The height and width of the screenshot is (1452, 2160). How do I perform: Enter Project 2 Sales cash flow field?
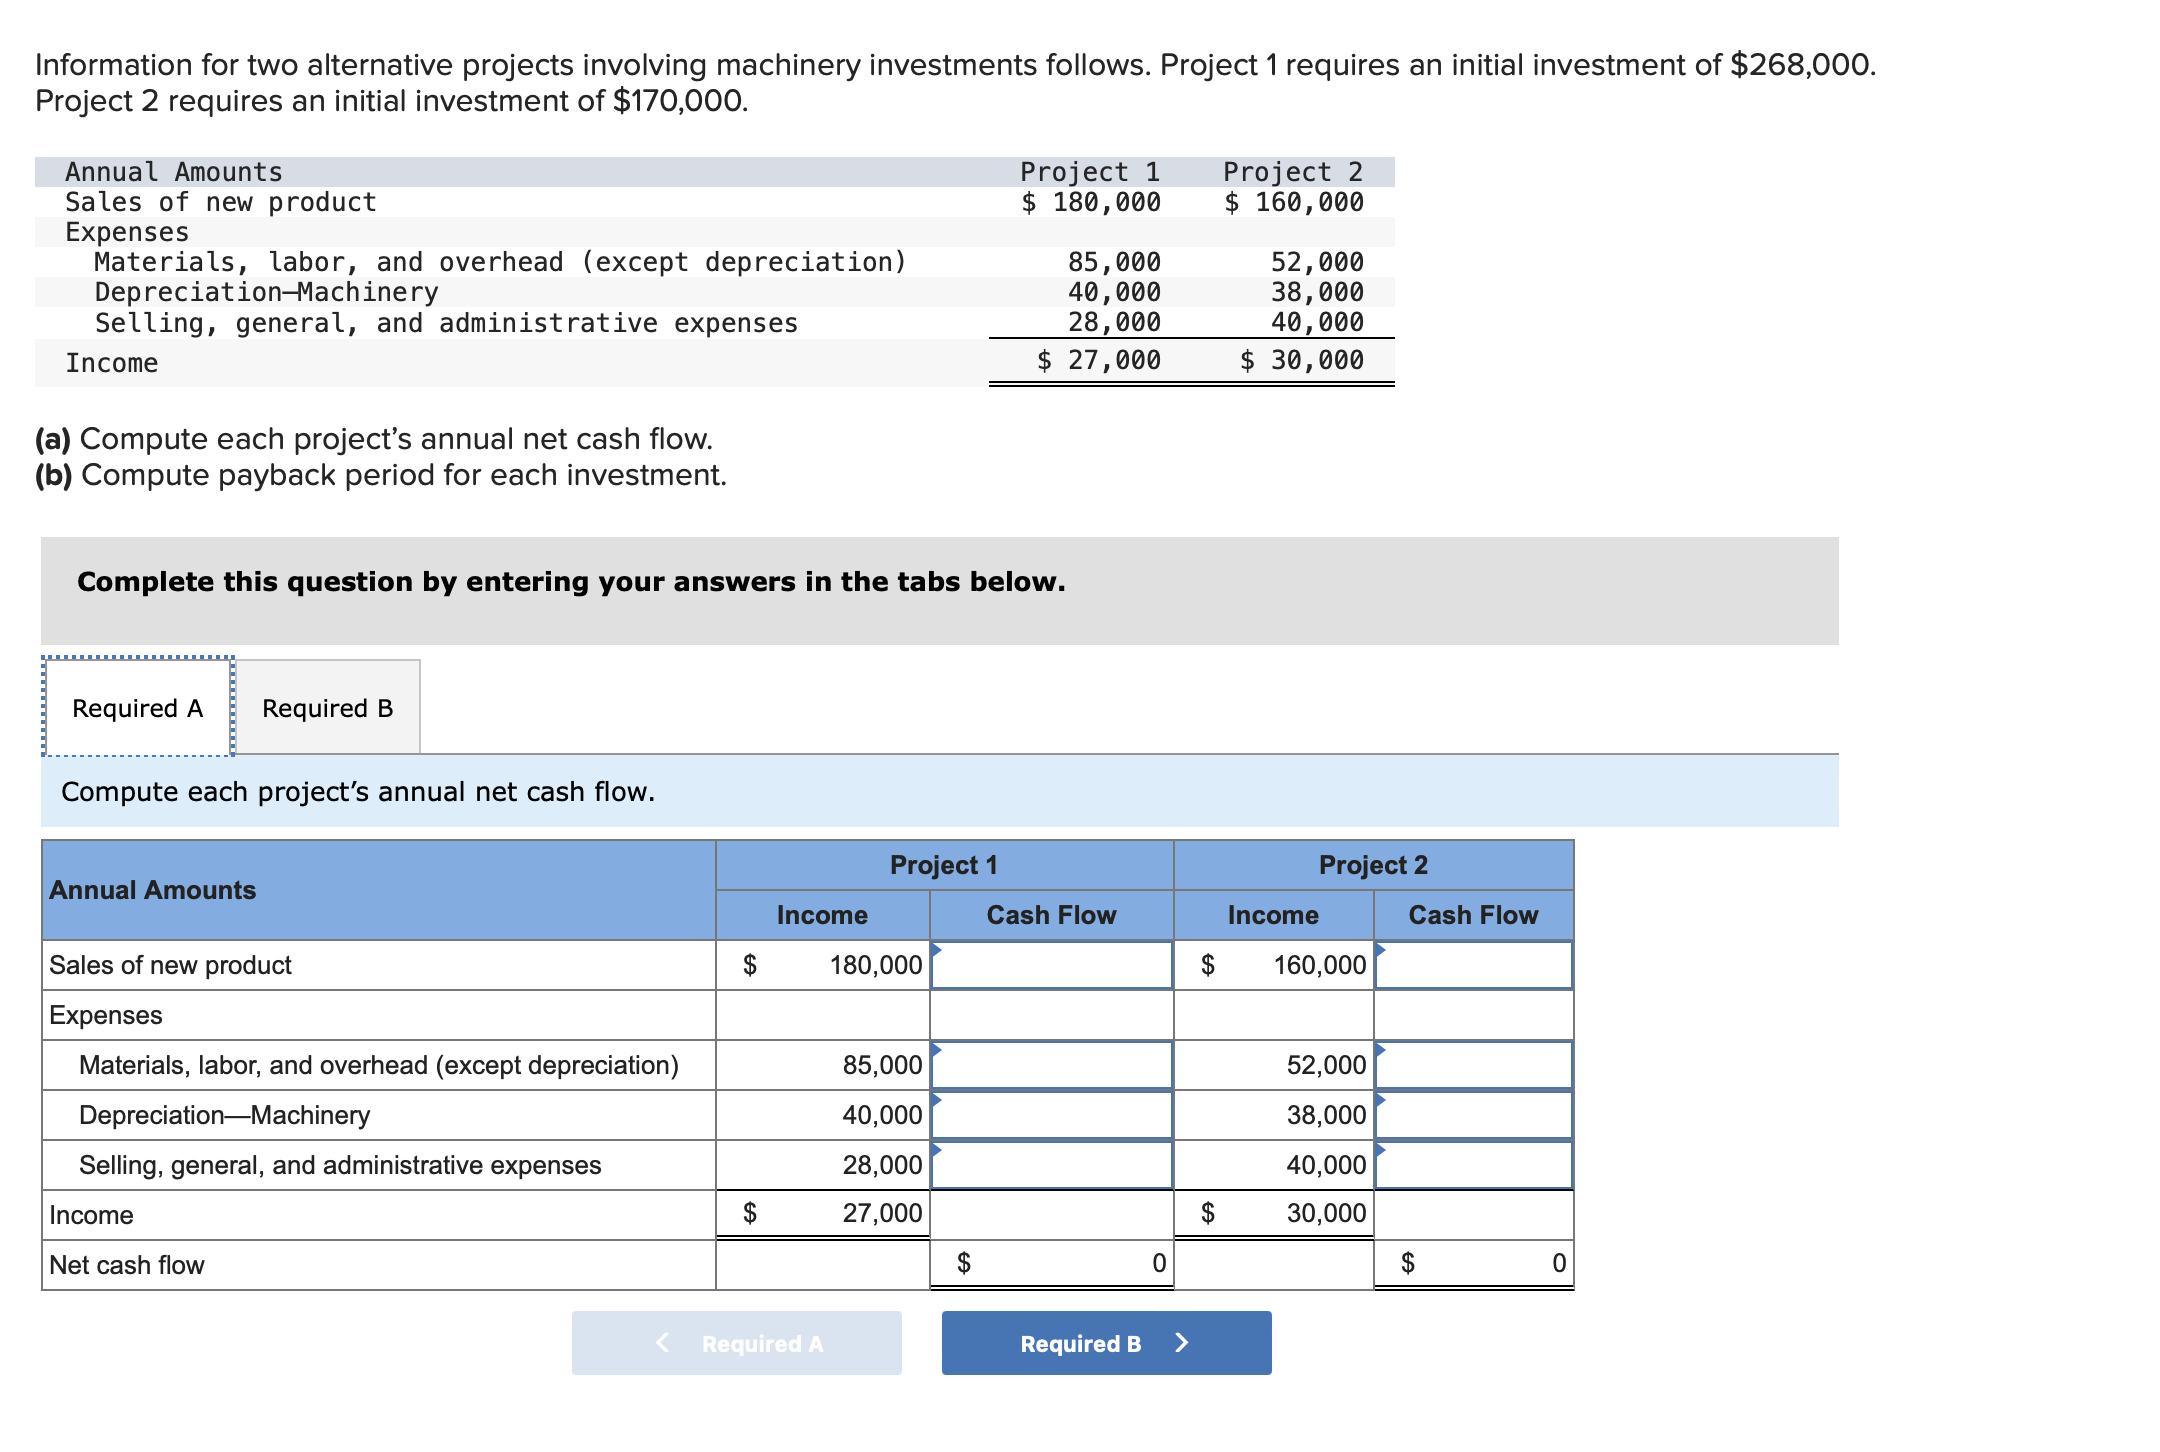(x=1473, y=965)
